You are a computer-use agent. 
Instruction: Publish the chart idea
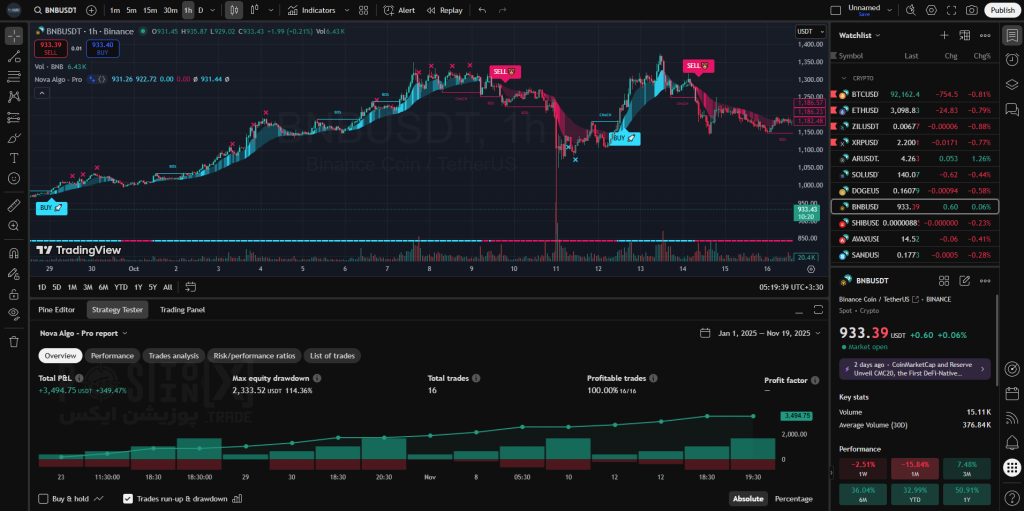[x=1002, y=10]
